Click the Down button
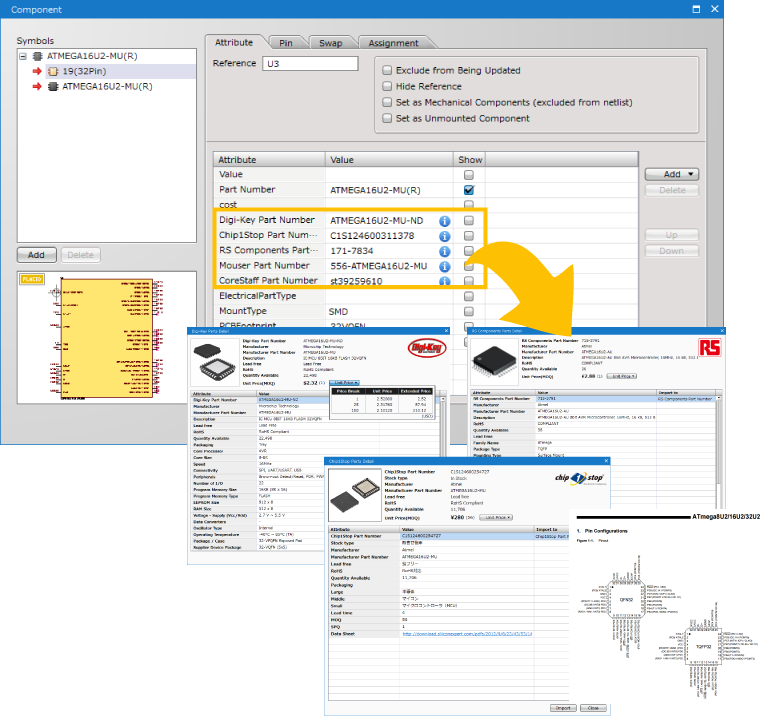The height and width of the screenshot is (716, 770). click(x=671, y=251)
